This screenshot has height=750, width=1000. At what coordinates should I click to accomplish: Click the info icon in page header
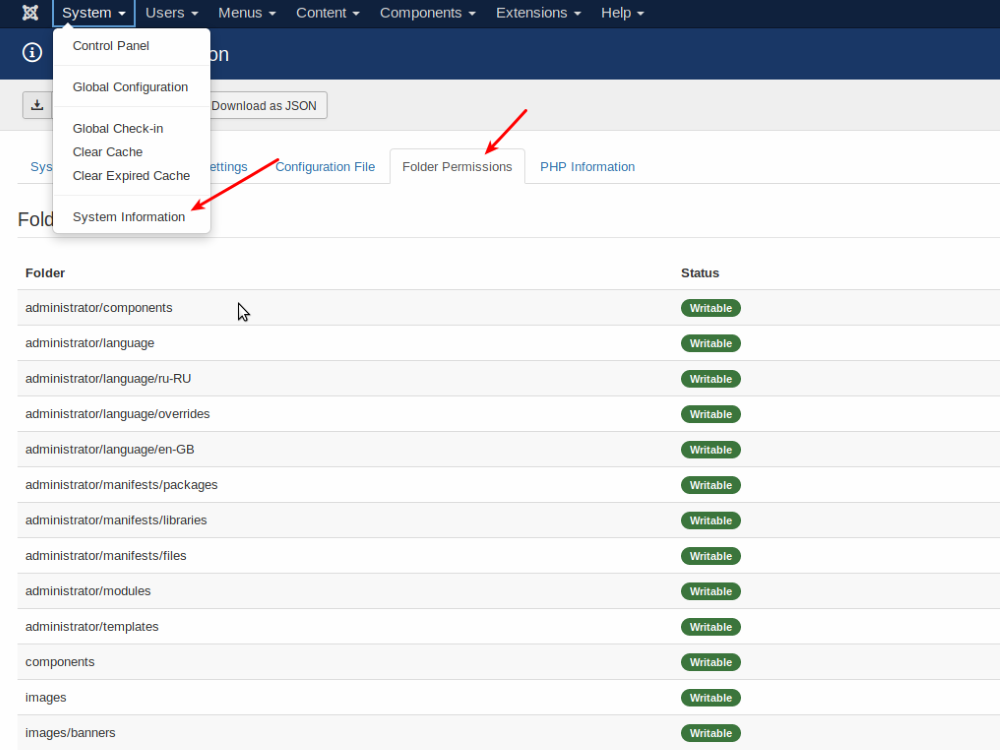click(32, 53)
